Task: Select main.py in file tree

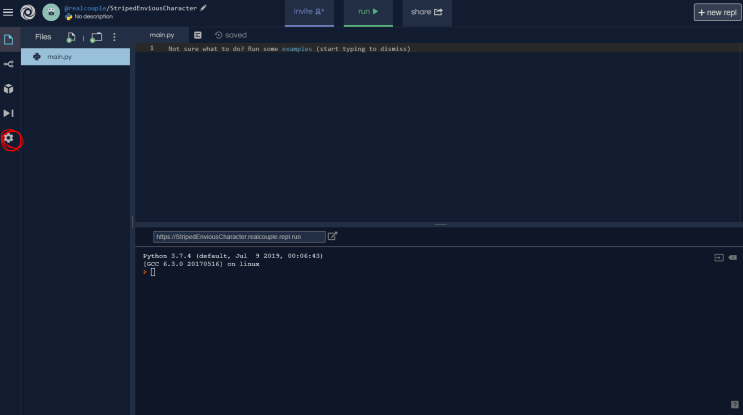Action: pyautogui.click(x=75, y=56)
